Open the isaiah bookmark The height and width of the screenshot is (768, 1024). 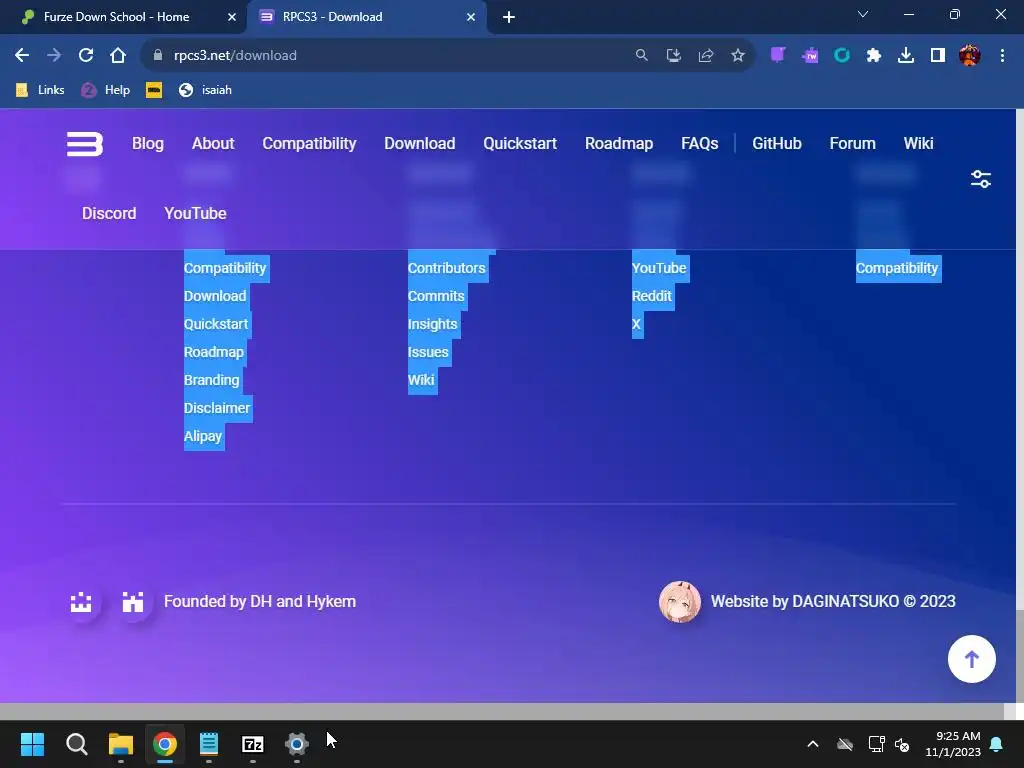[205, 90]
